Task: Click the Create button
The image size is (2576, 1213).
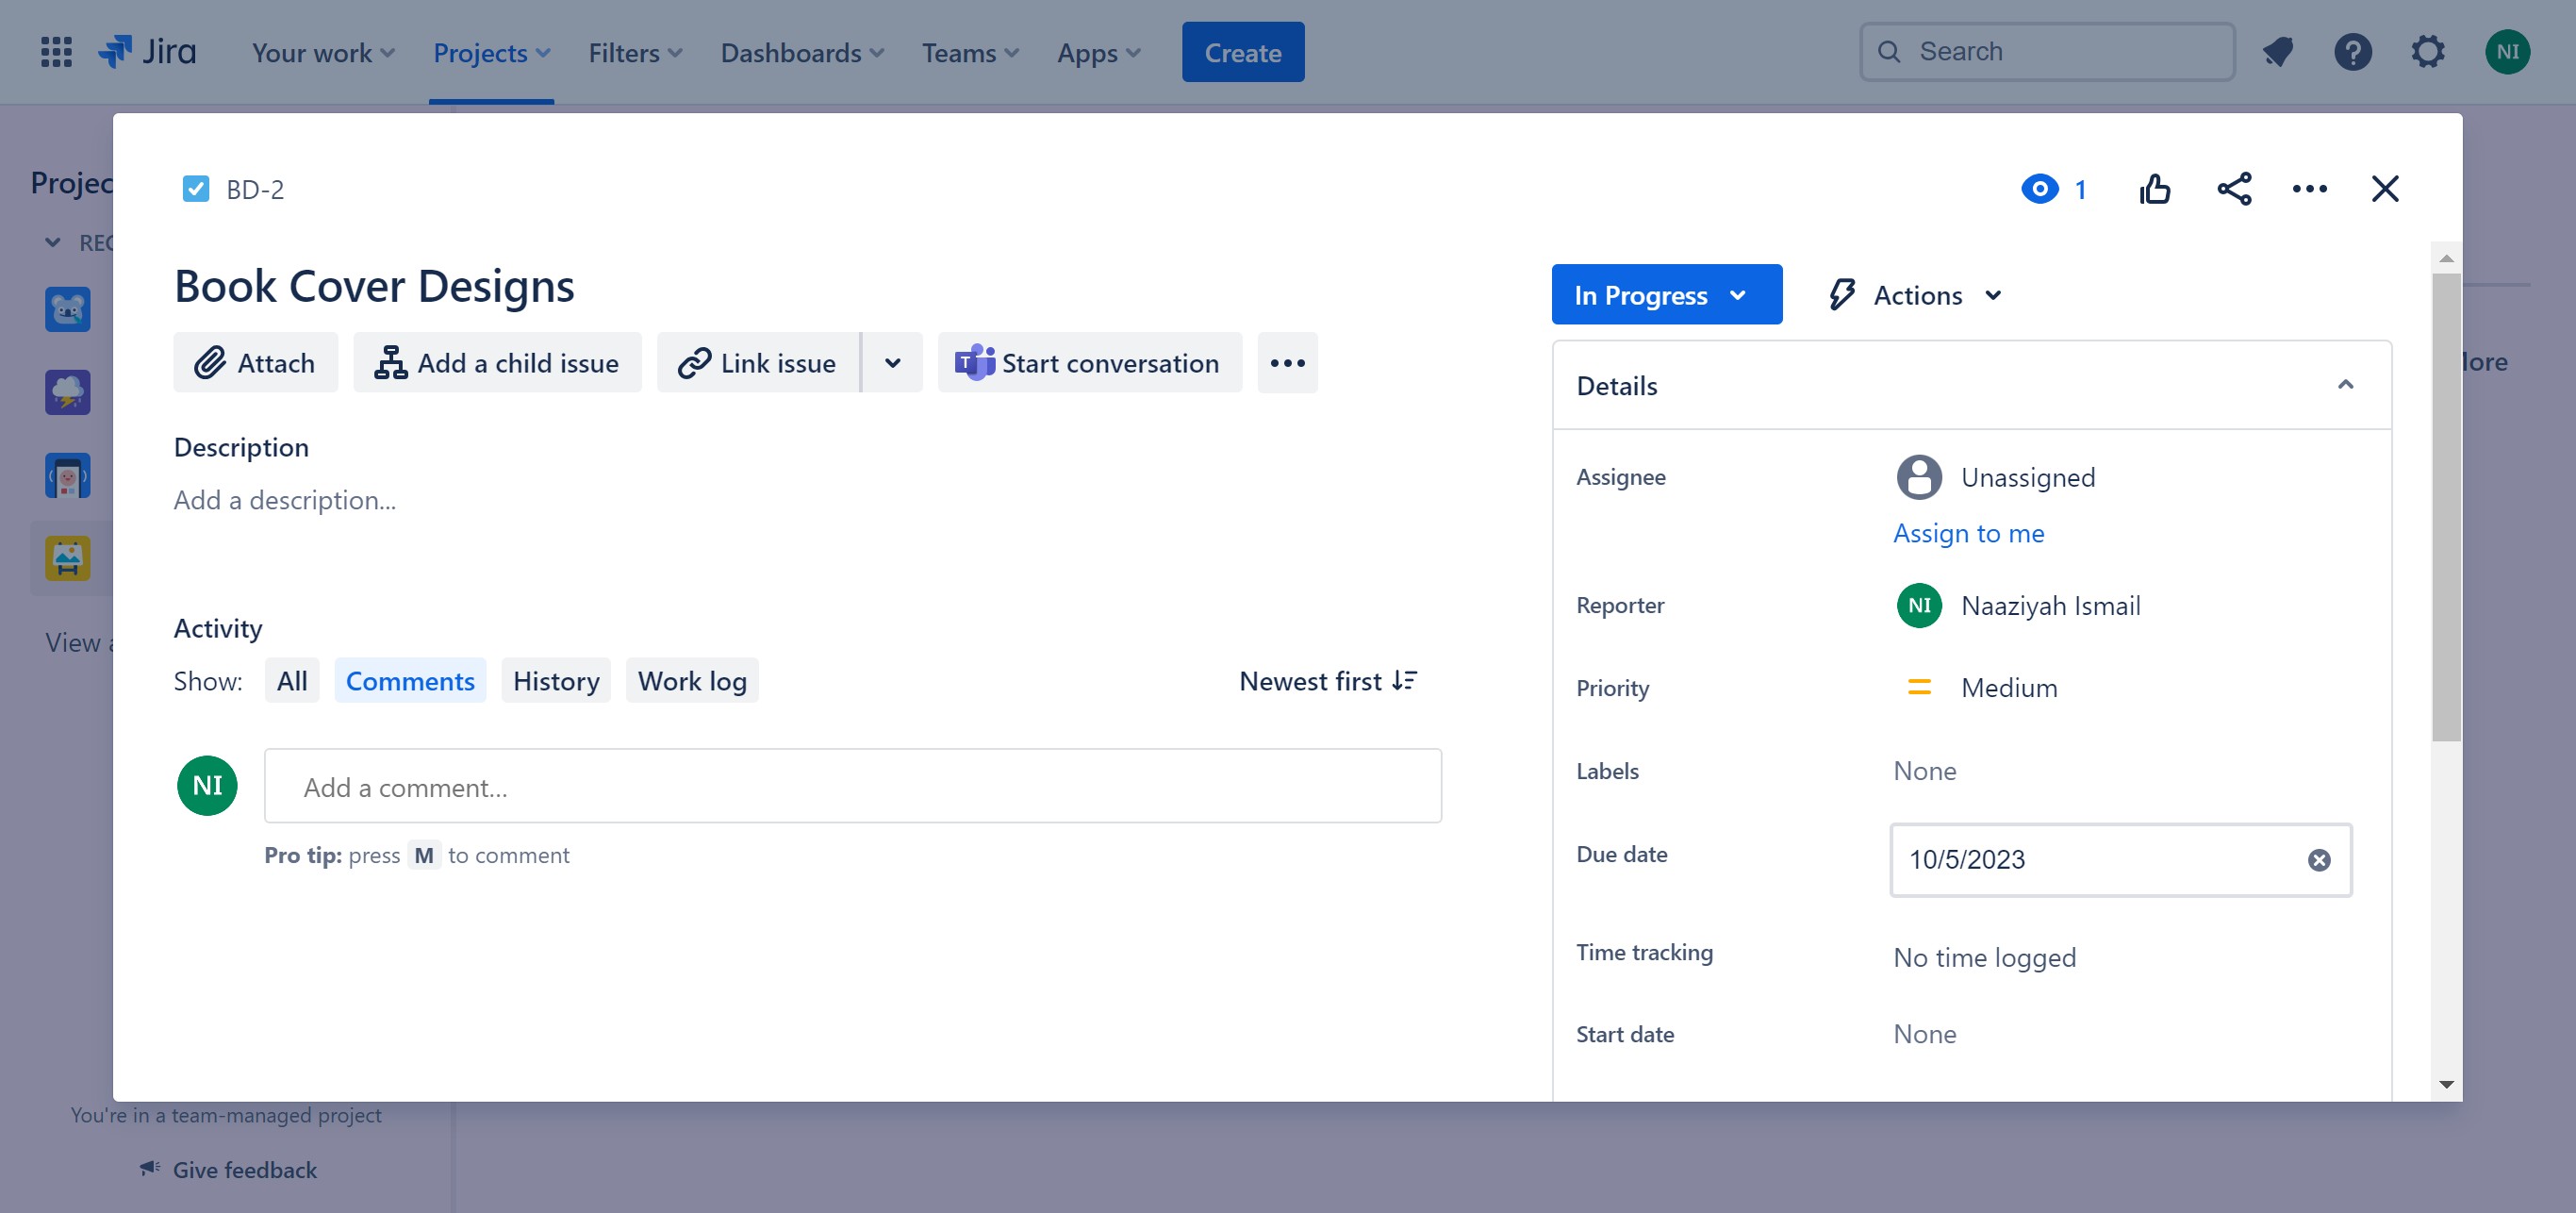Action: tap(1242, 52)
